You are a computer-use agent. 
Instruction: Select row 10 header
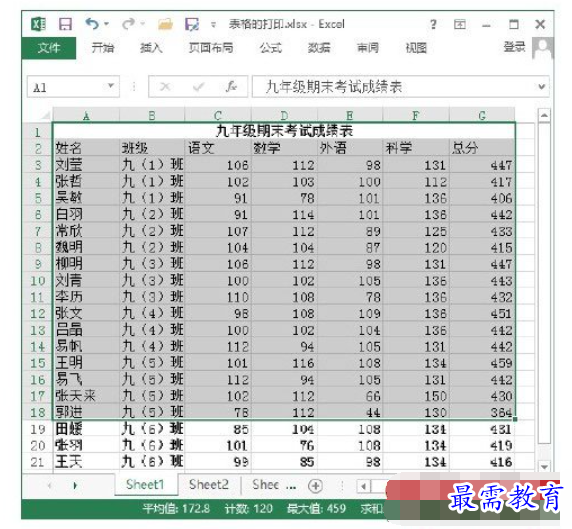(37, 281)
